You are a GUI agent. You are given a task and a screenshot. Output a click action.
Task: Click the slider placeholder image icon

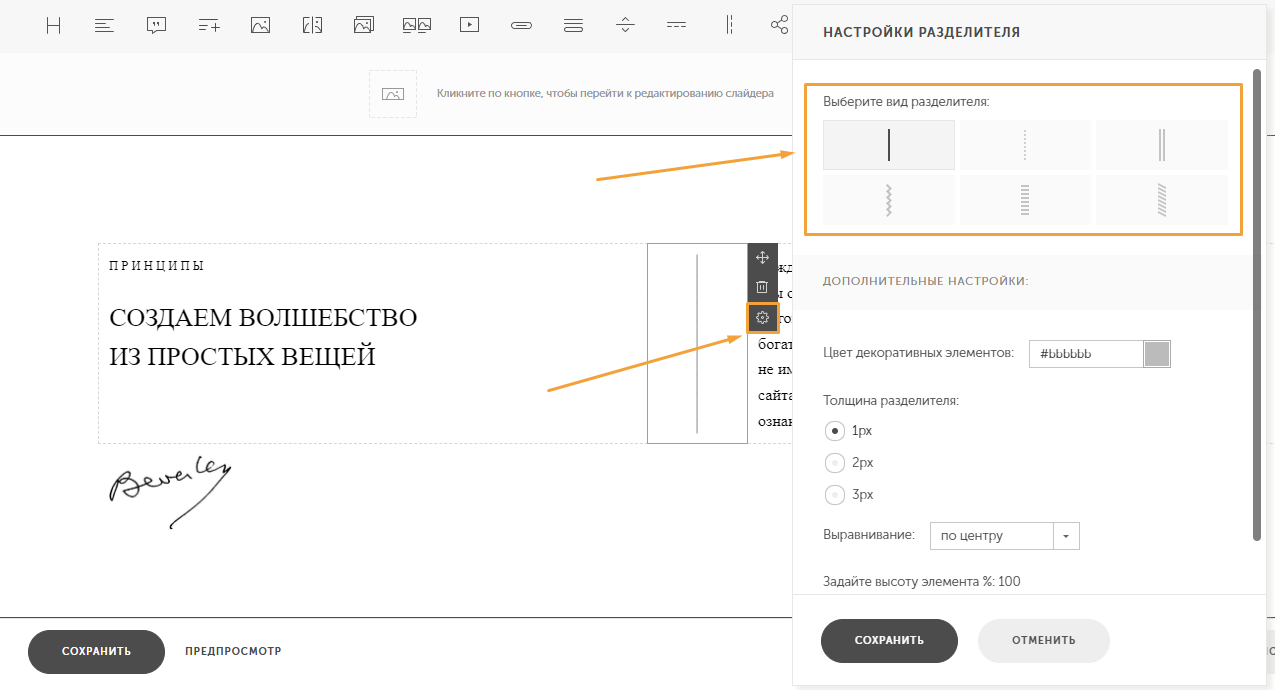(393, 94)
